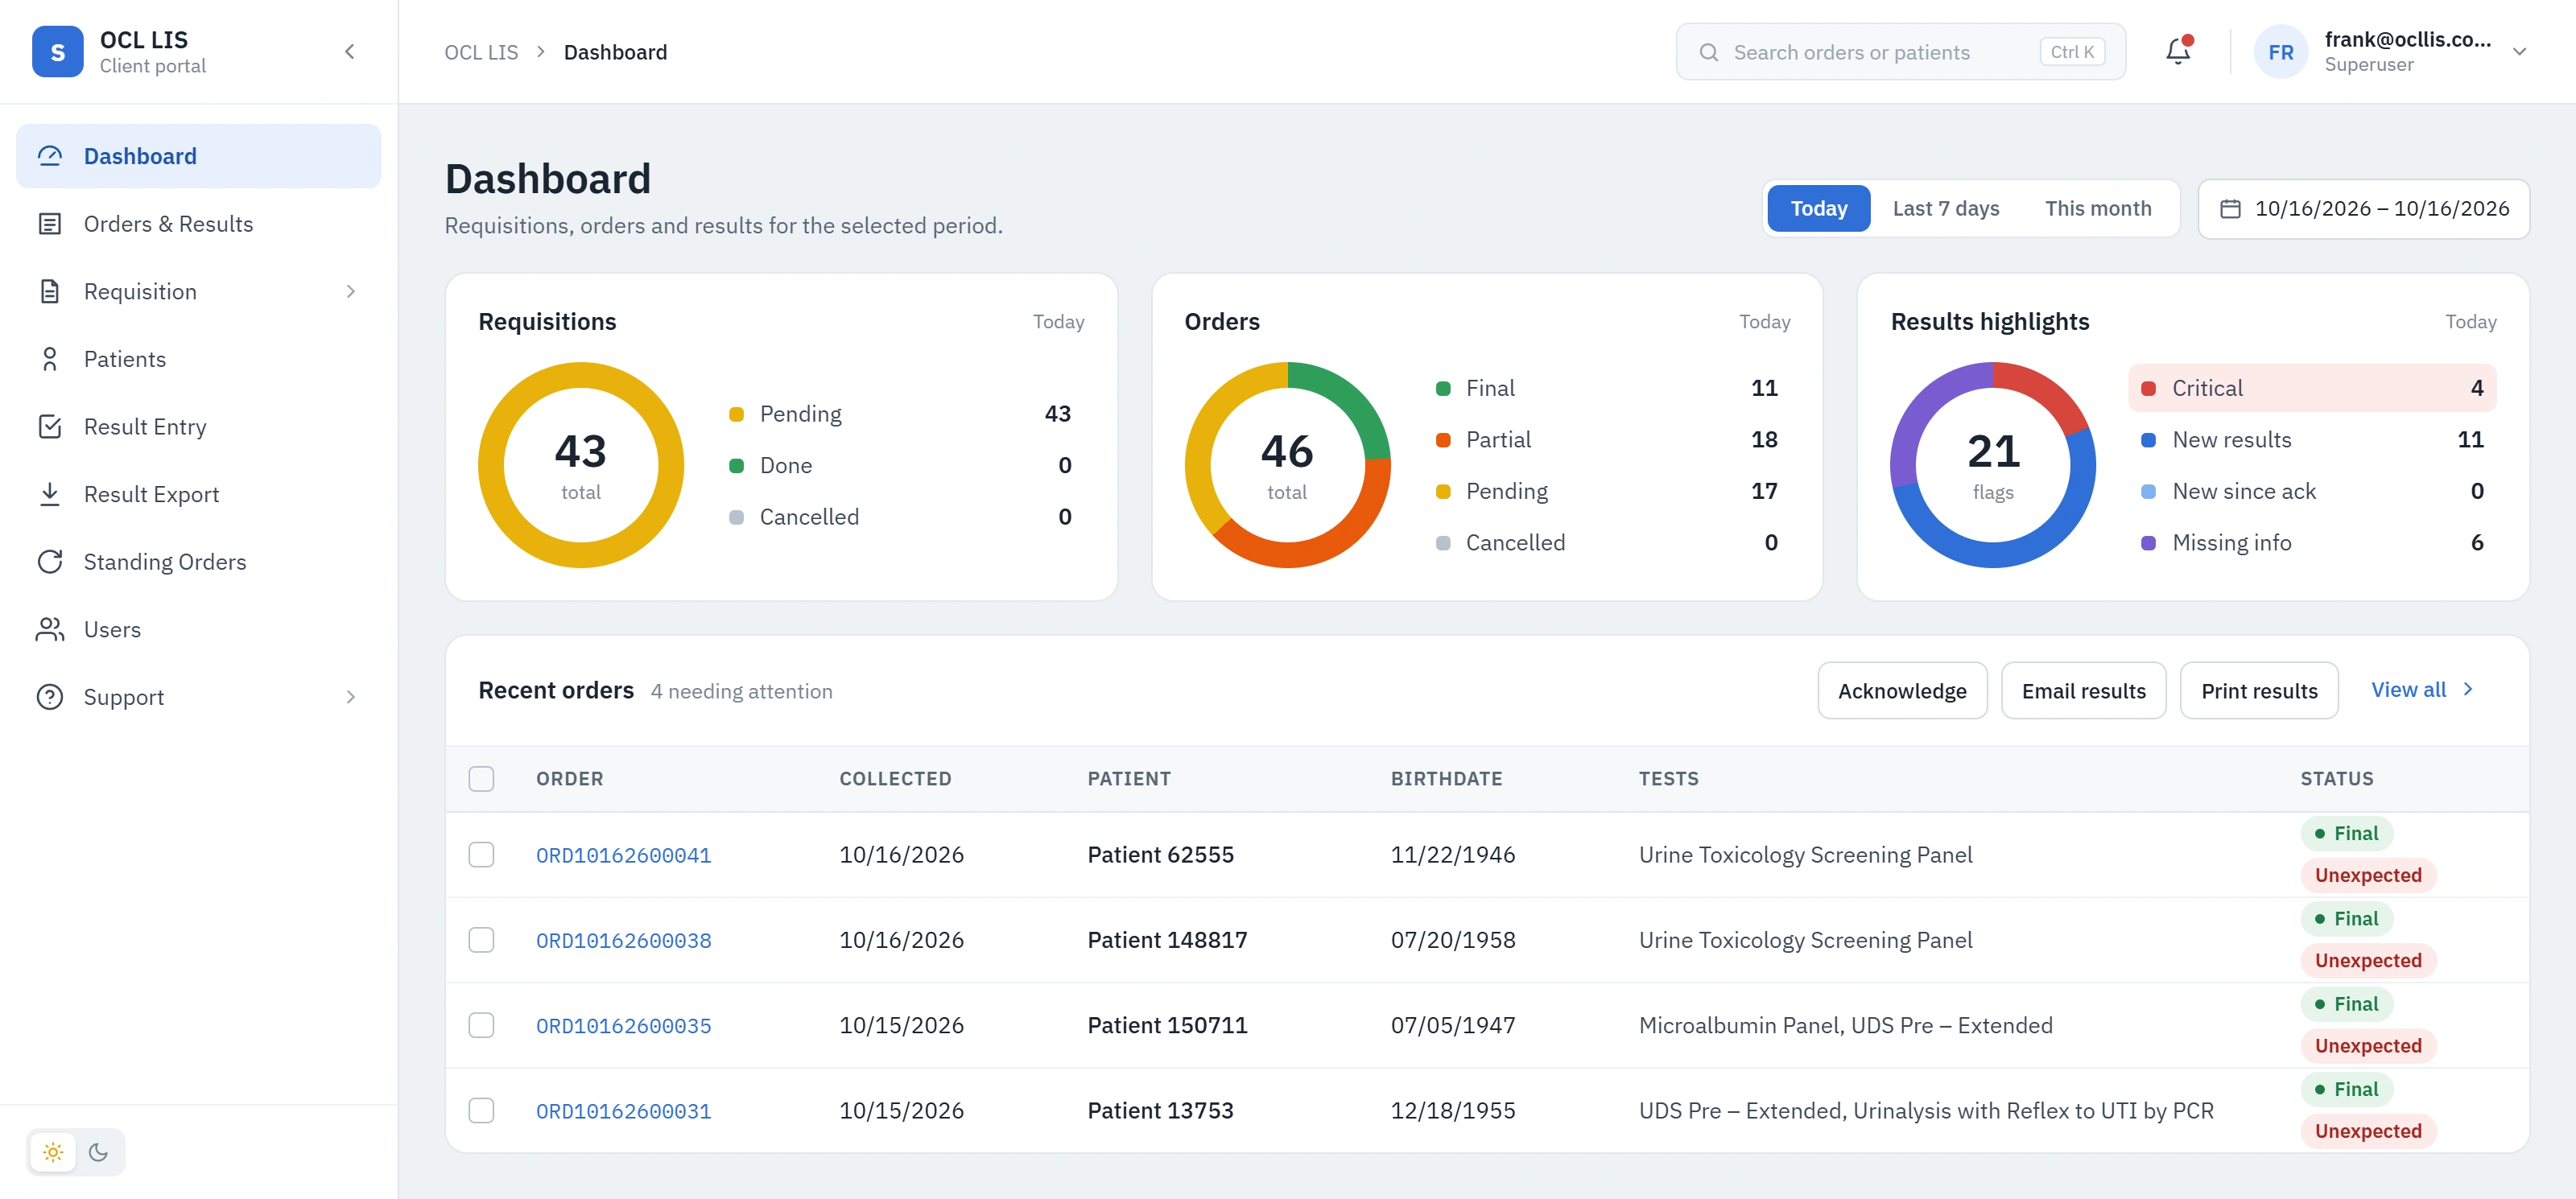Viewport: 2576px width, 1199px height.
Task: Click the Acknowledge button
Action: point(1902,691)
